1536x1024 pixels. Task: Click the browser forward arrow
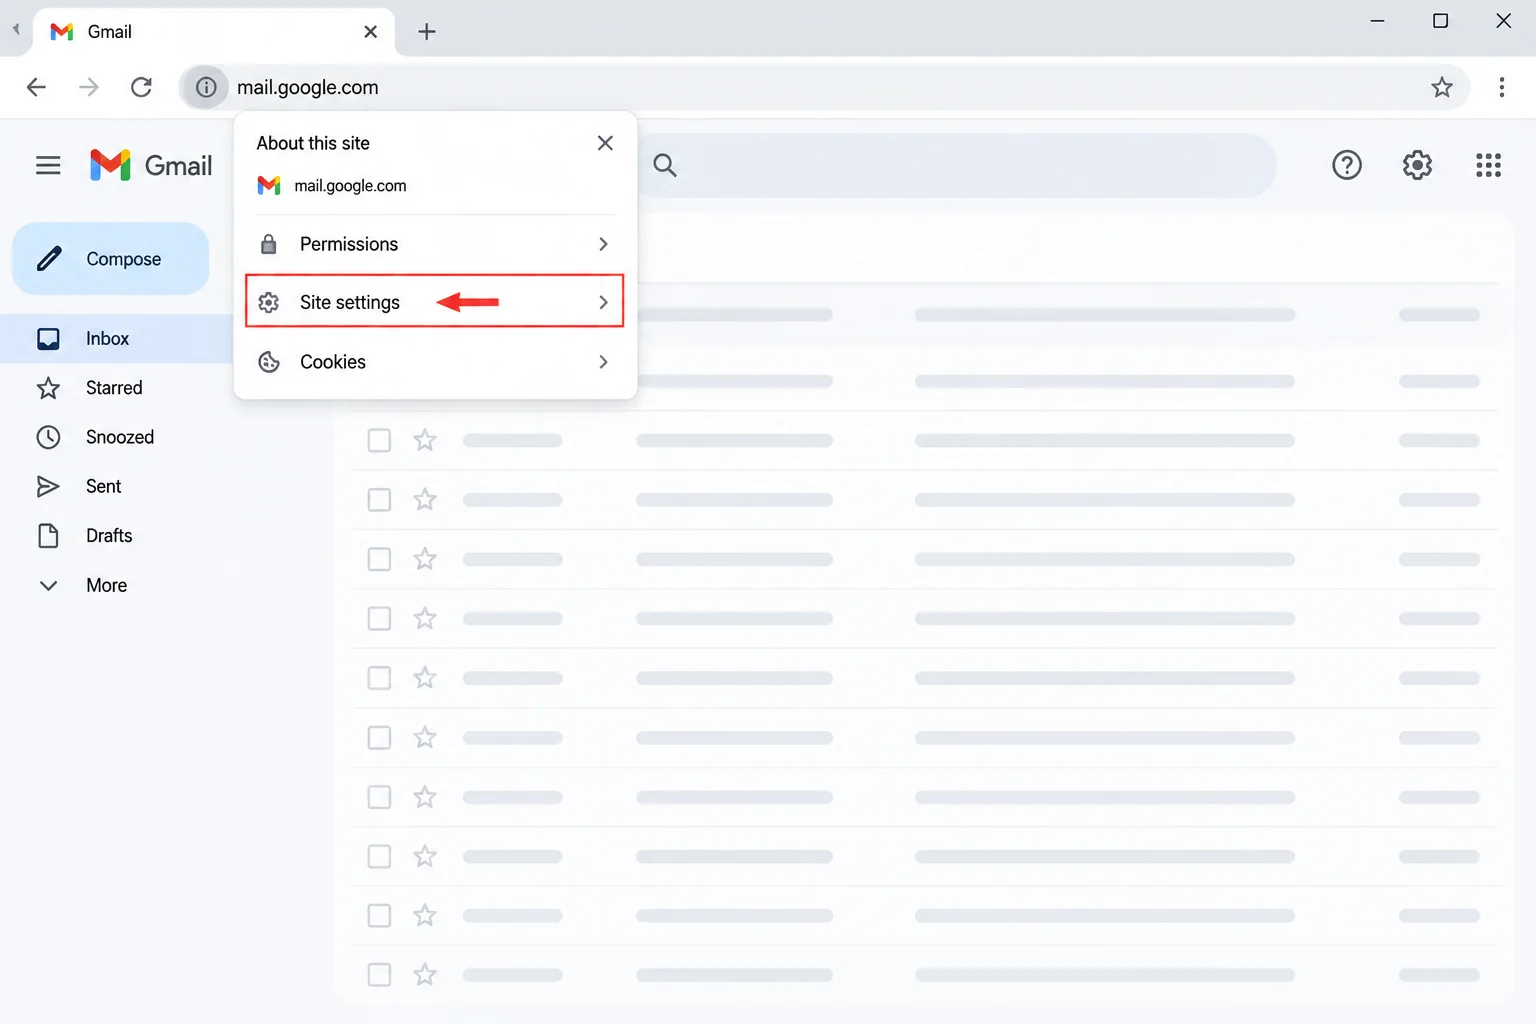coord(89,87)
